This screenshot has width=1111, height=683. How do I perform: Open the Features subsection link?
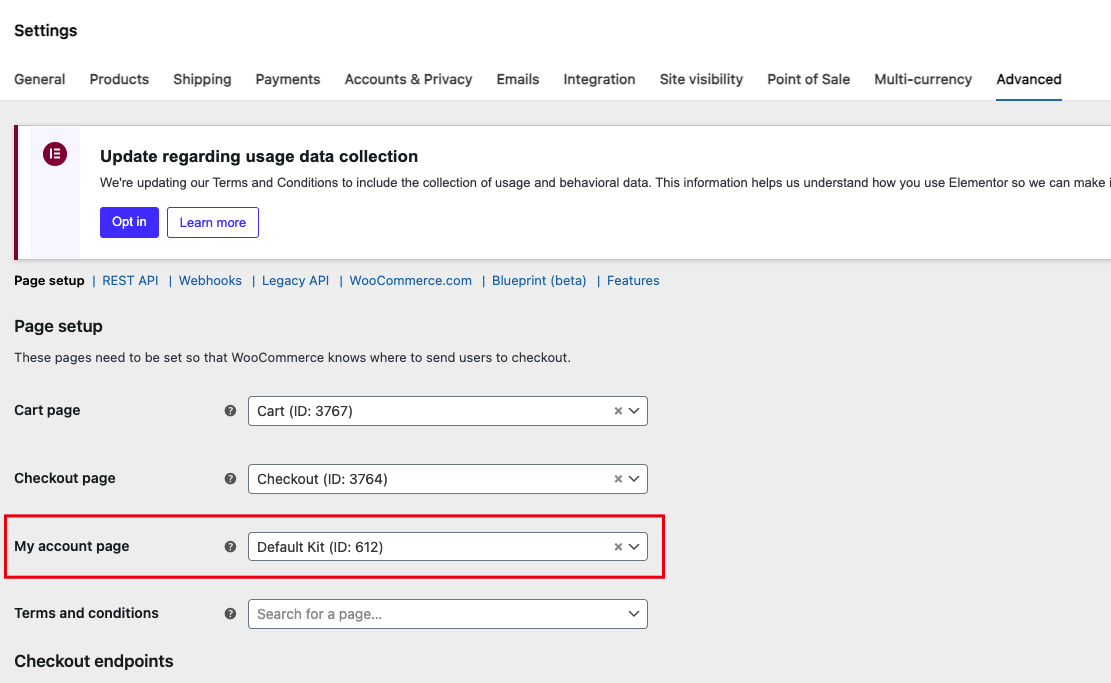[633, 281]
